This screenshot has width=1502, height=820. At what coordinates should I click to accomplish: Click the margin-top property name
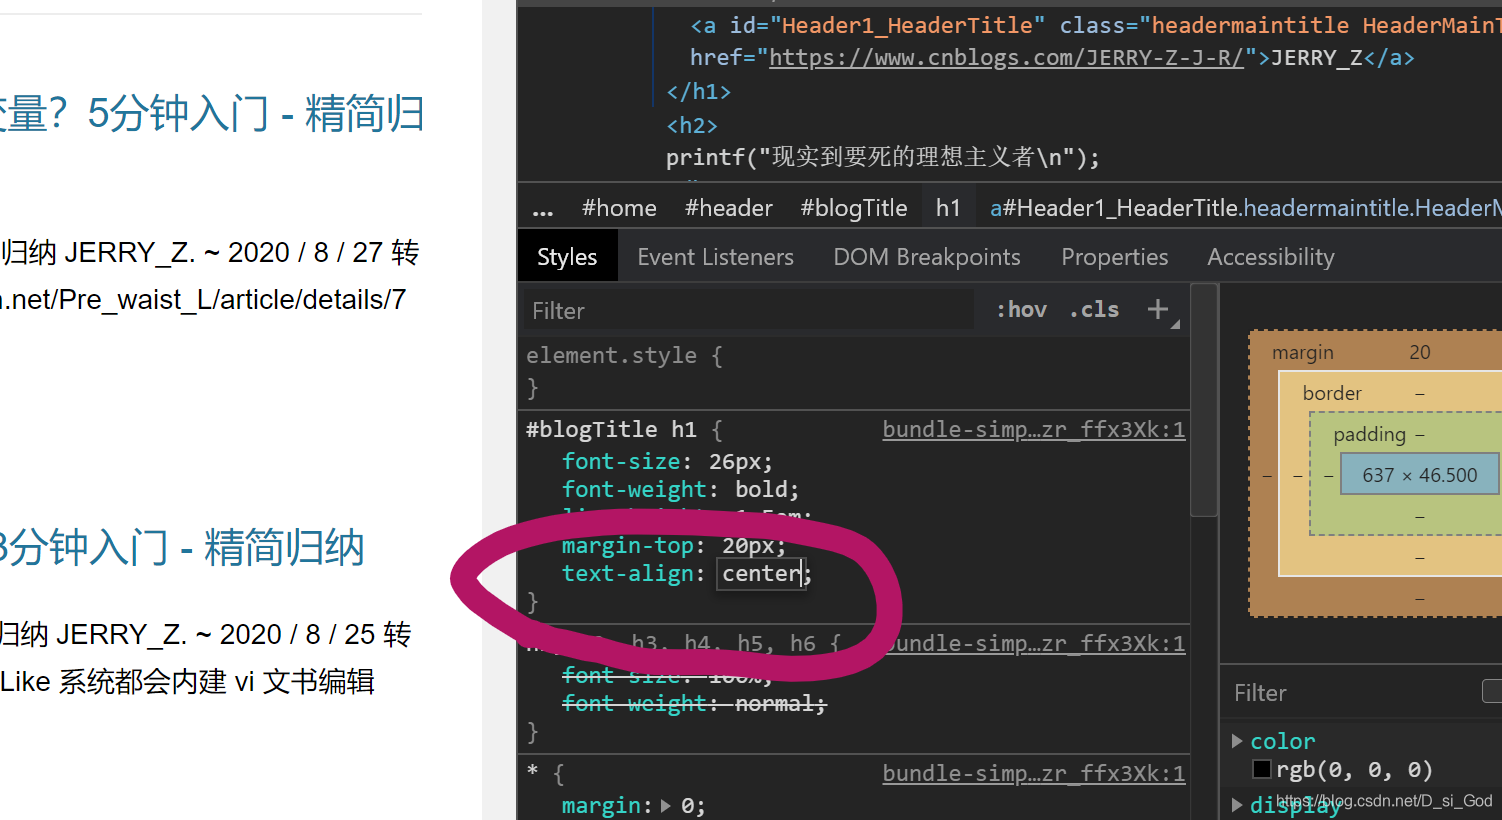(628, 545)
